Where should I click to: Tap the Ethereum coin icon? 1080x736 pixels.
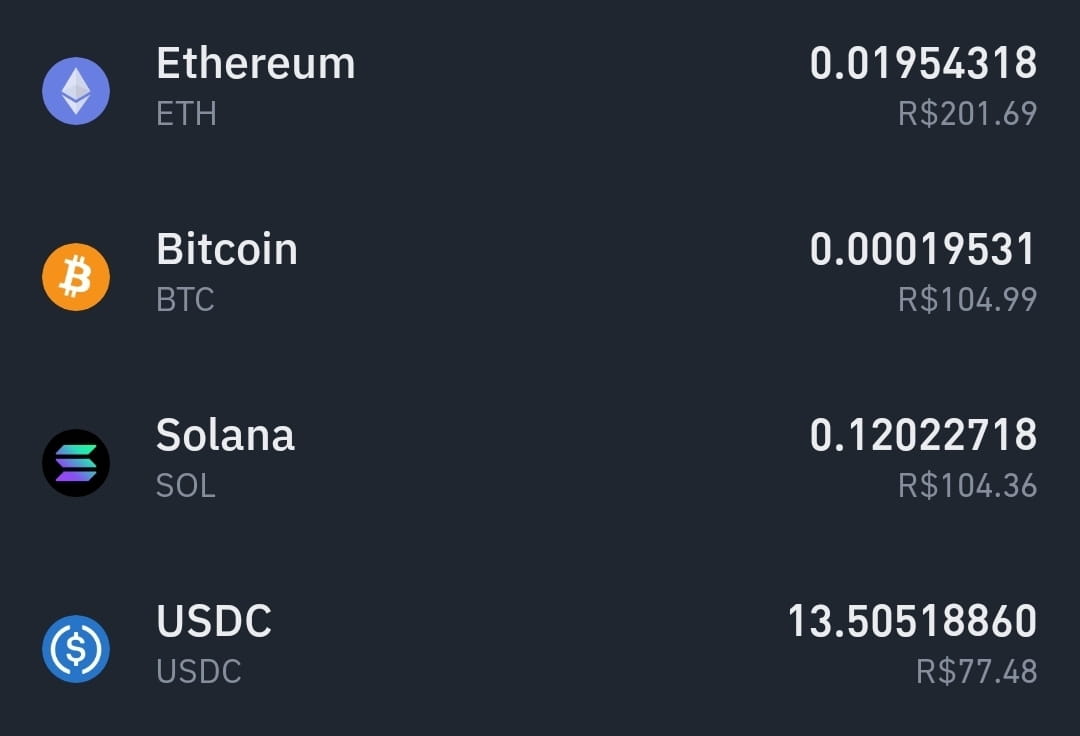(76, 91)
